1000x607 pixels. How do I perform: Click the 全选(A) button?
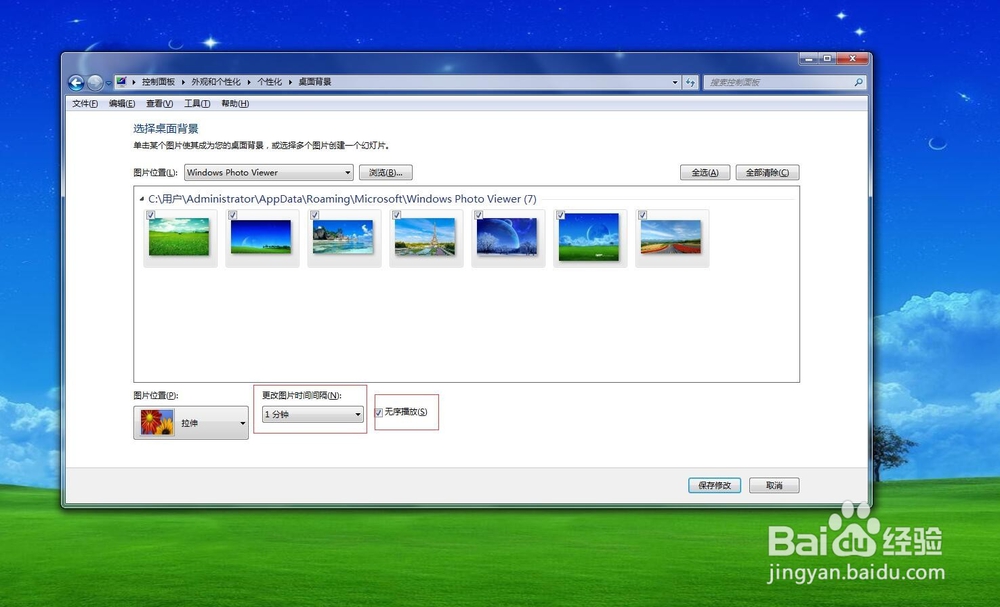tap(705, 172)
